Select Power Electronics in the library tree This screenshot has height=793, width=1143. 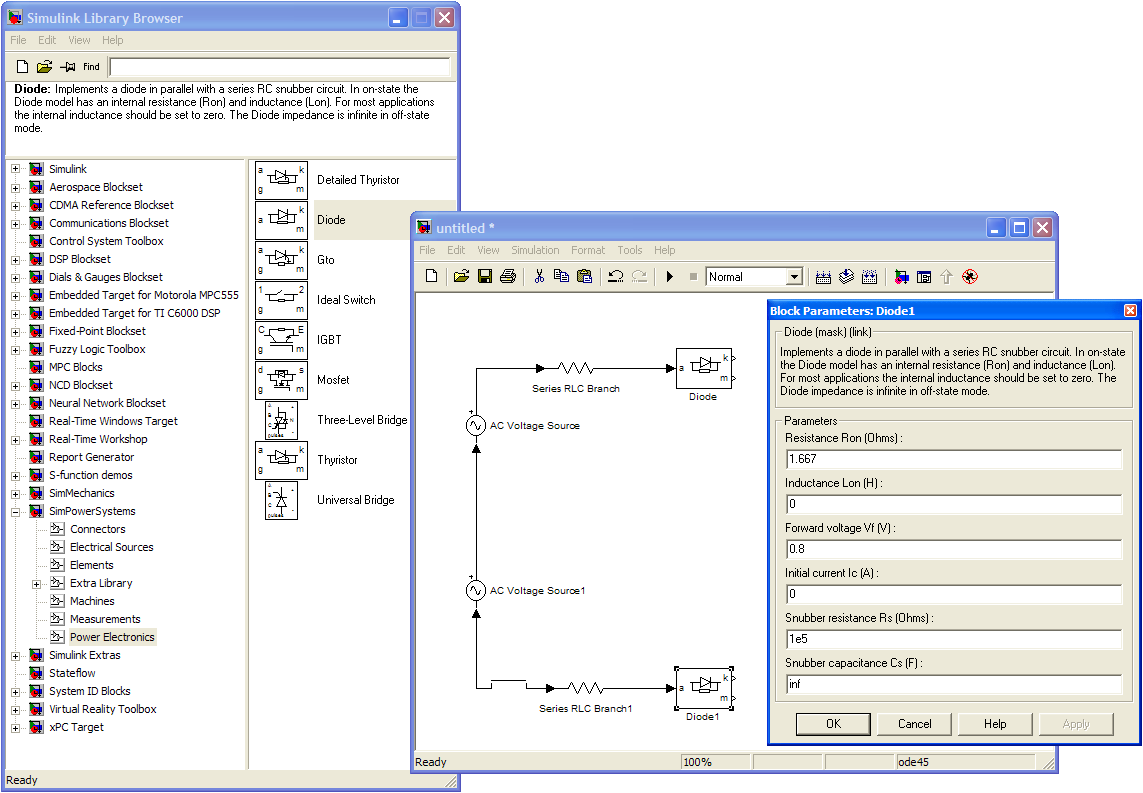pos(112,637)
